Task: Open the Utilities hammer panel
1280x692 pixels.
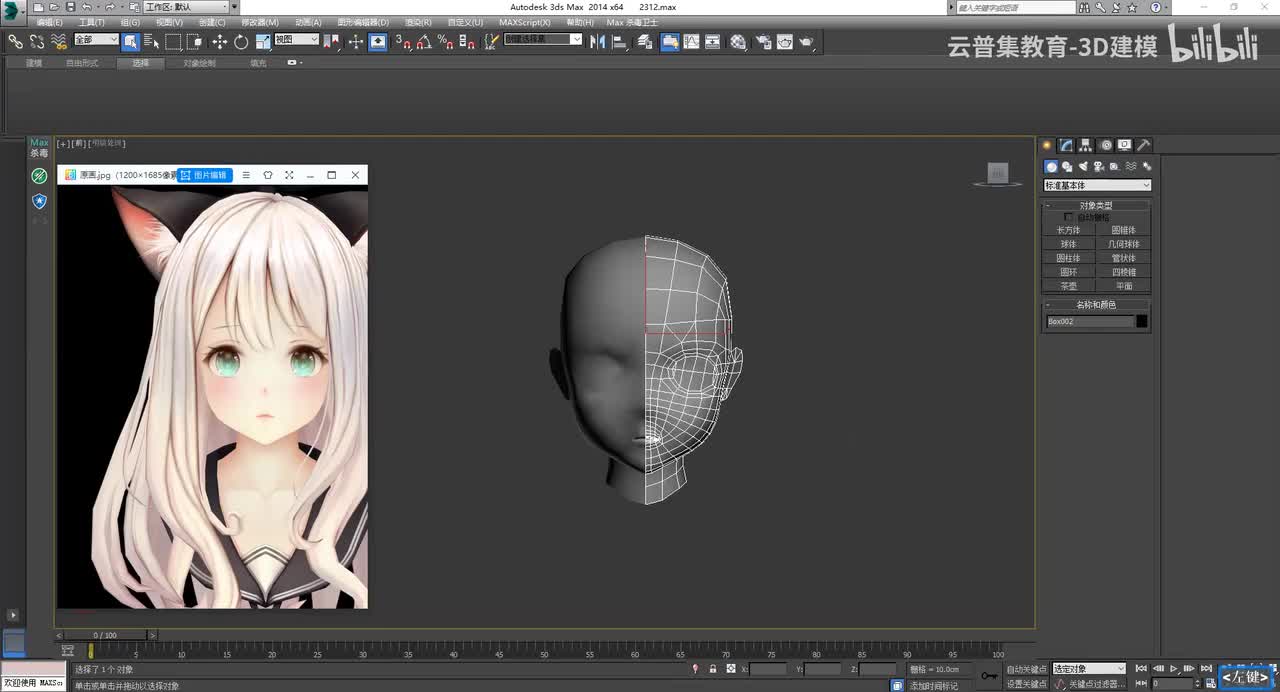Action: 1144,145
